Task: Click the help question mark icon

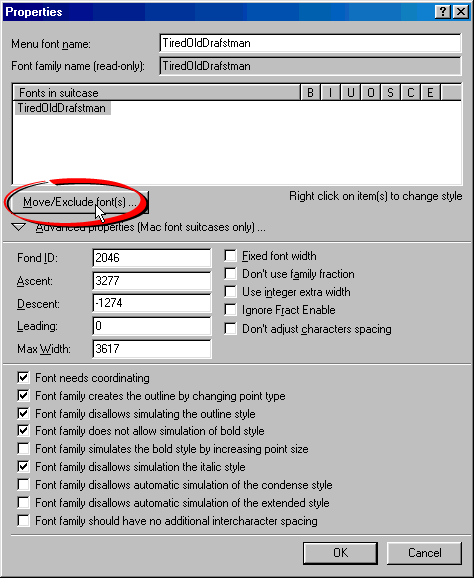Action: pos(442,12)
